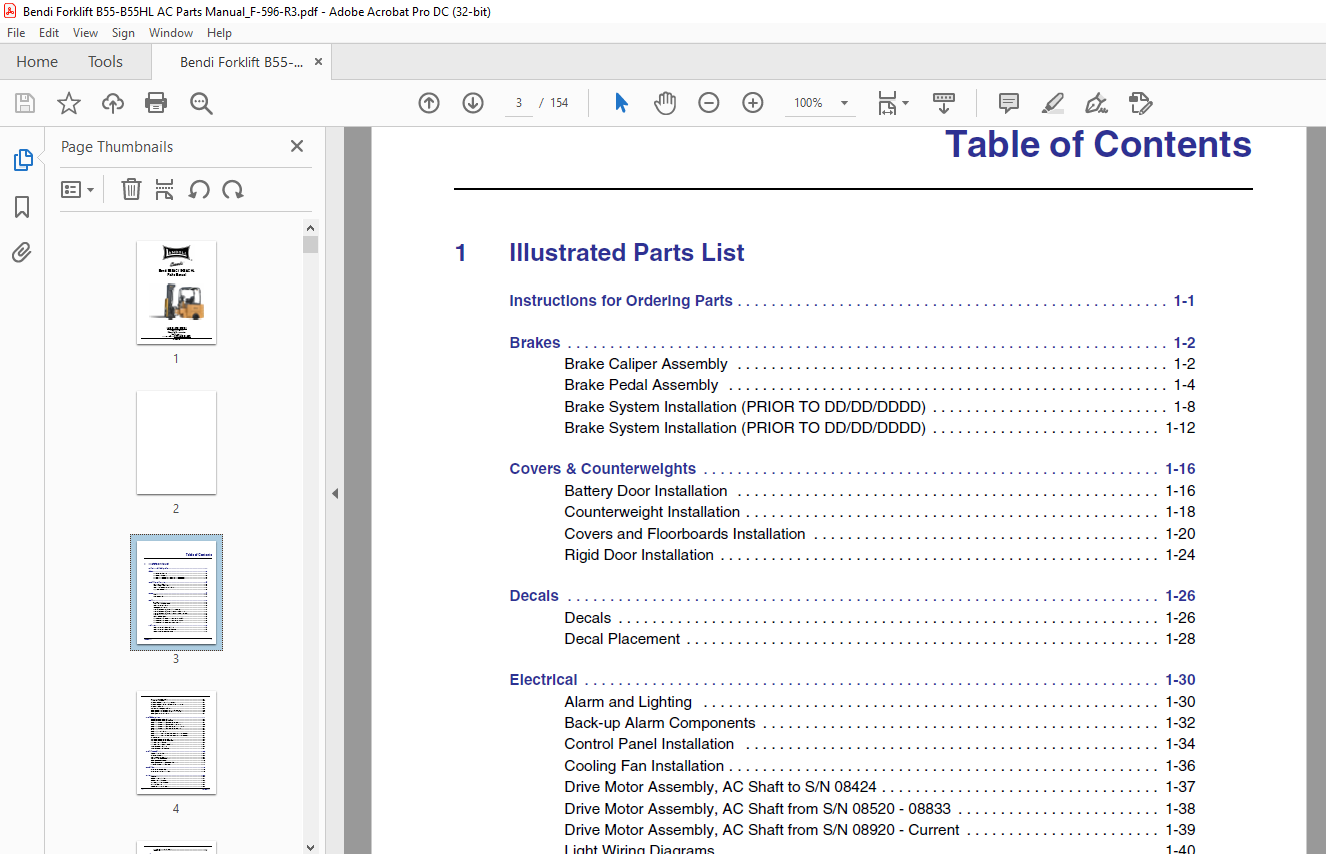Open Counterweight Installation entry
1326x854 pixels.
point(652,512)
